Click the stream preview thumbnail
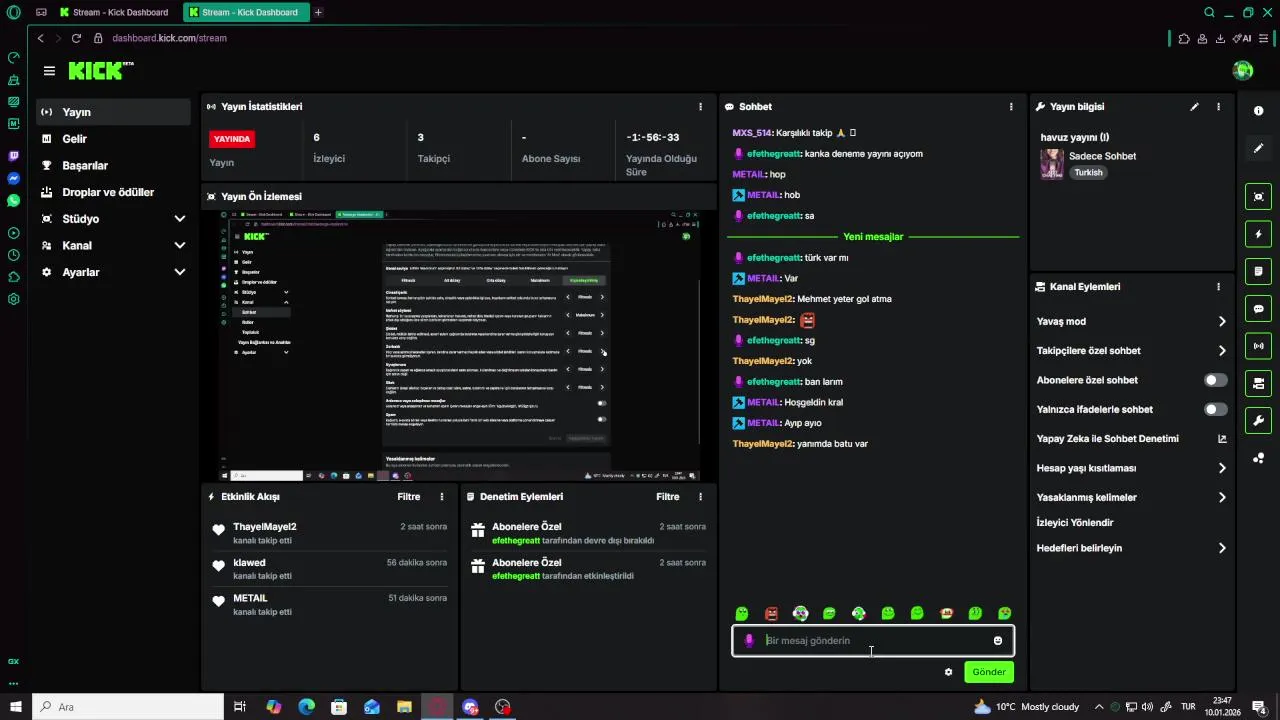Image resolution: width=1280 pixels, height=720 pixels. 458,345
